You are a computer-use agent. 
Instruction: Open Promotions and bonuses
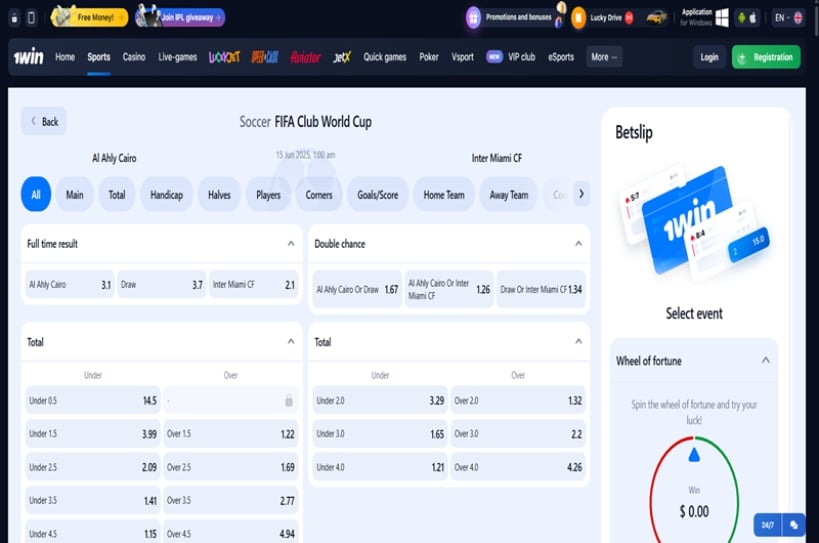point(514,17)
